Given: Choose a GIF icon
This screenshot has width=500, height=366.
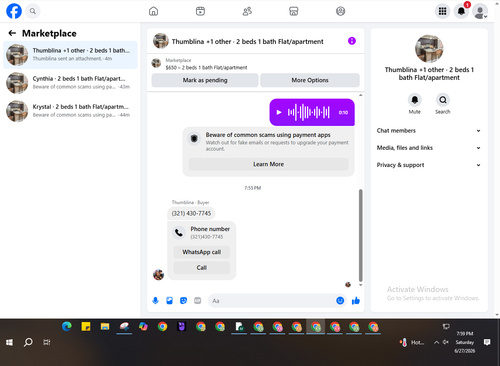Looking at the screenshot, I should [198, 301].
